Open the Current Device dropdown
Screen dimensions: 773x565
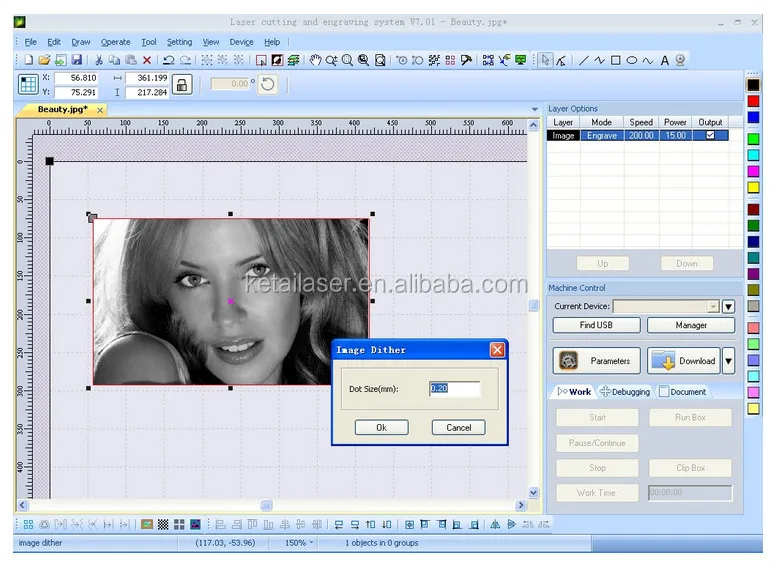[713, 307]
